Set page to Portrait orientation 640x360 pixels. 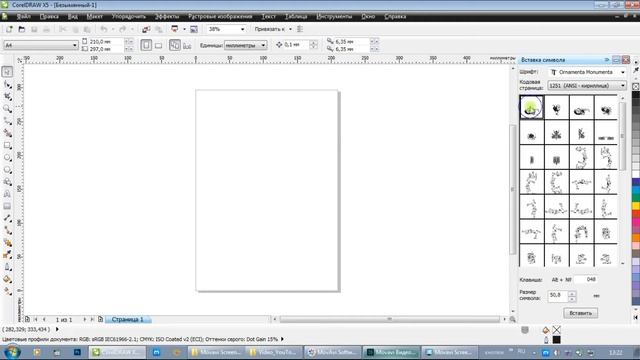[146, 45]
